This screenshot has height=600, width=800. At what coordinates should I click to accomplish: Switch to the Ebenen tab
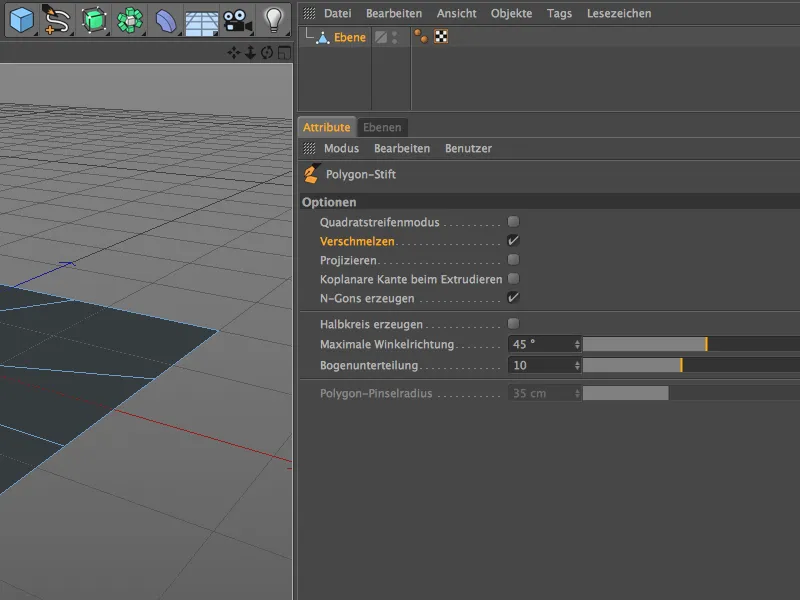tap(382, 127)
